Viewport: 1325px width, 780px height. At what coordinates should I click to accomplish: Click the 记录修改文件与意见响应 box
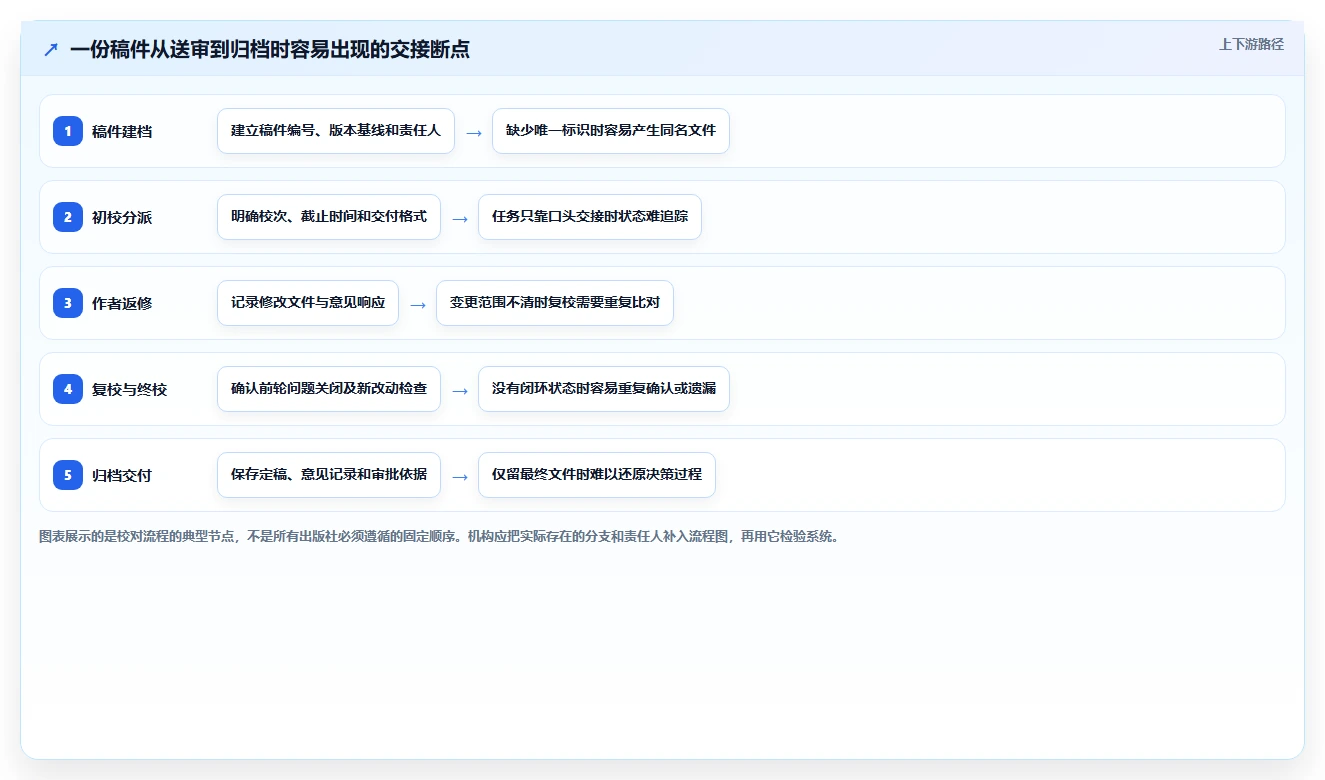[x=308, y=303]
